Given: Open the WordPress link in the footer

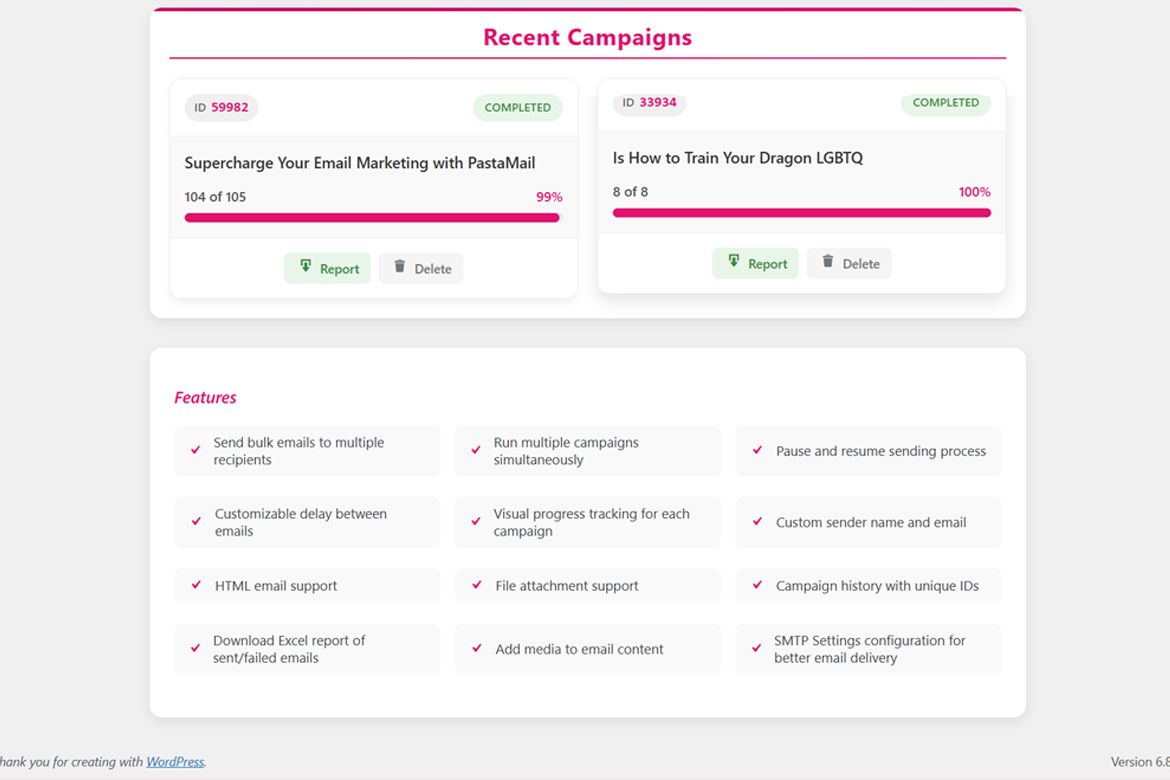Looking at the screenshot, I should (175, 762).
